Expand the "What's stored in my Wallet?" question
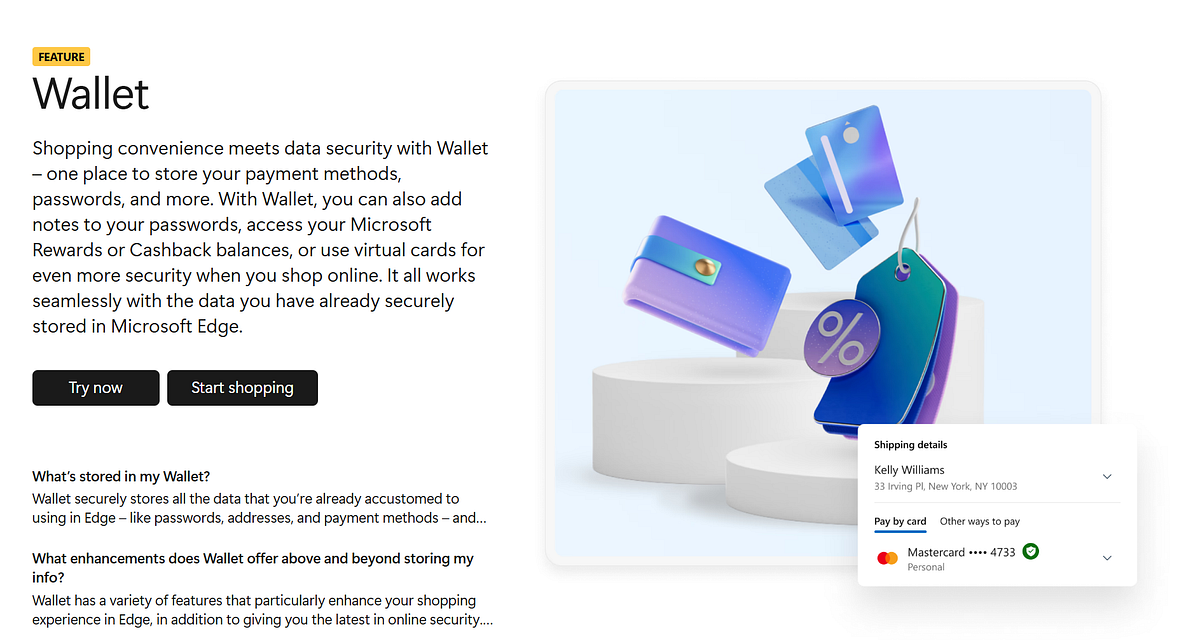1200x641 pixels. point(121,476)
